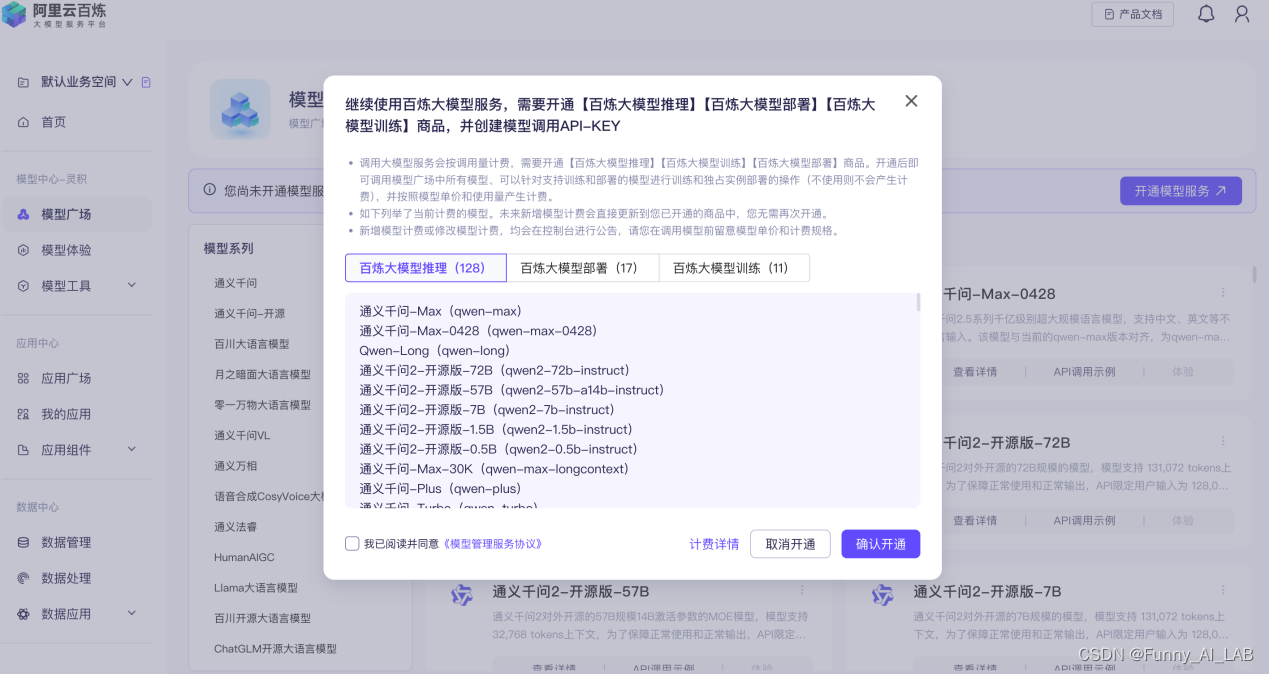Click the 数据管理 database icon
1269x674 pixels.
pos(23,542)
